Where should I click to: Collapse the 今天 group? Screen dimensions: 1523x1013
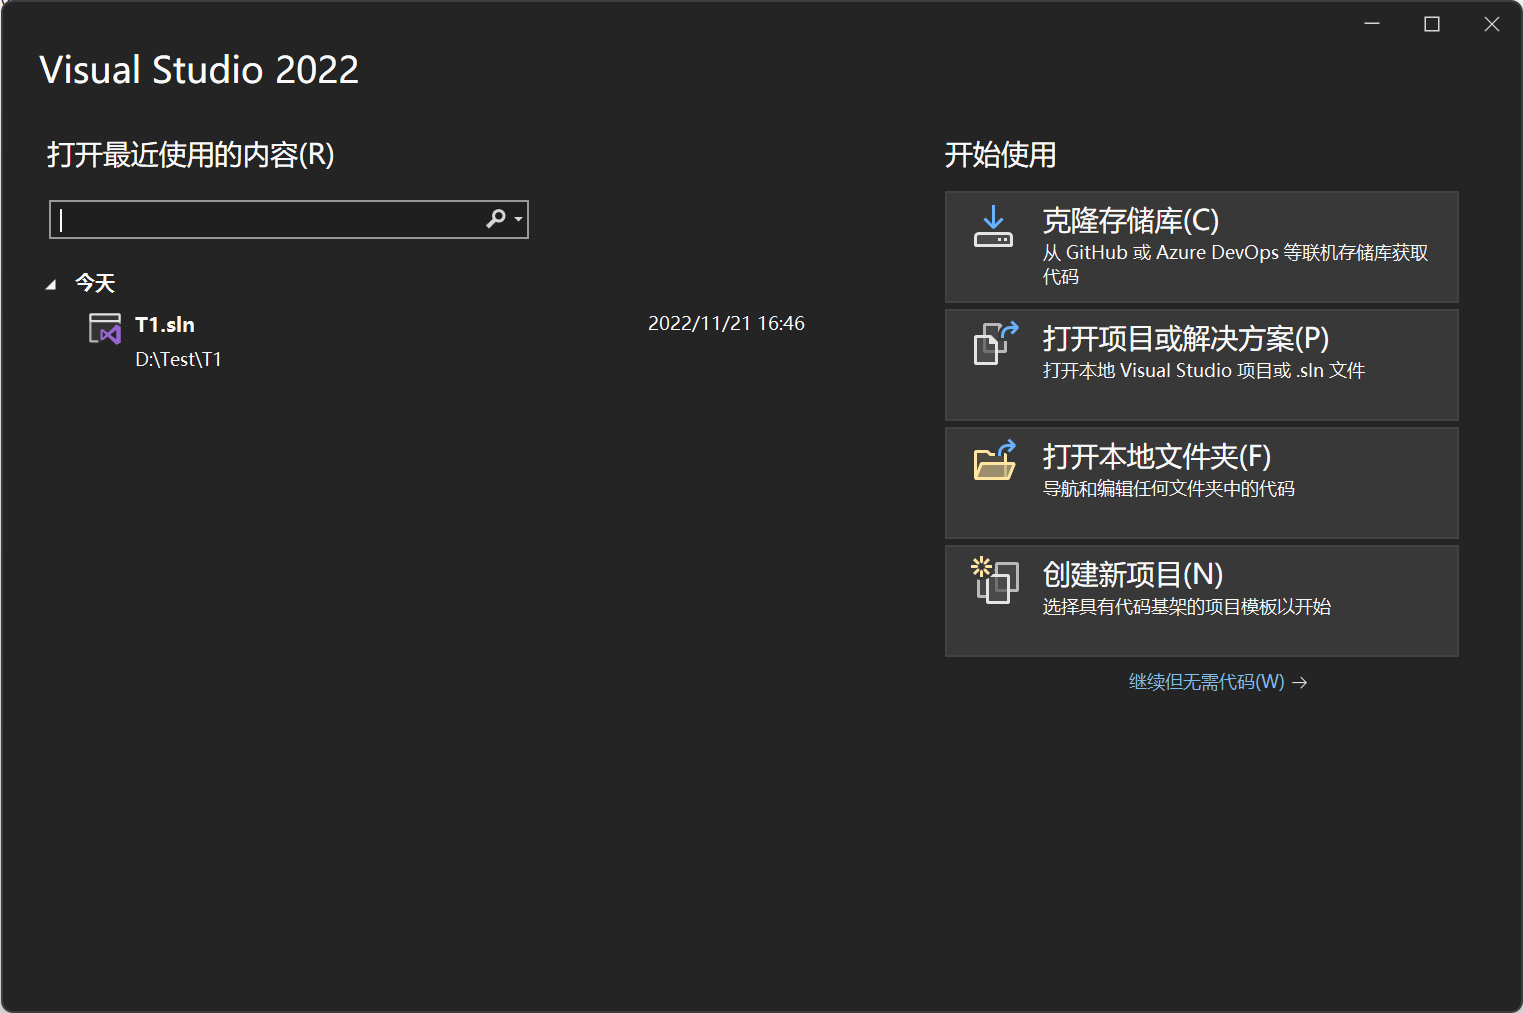coord(51,285)
